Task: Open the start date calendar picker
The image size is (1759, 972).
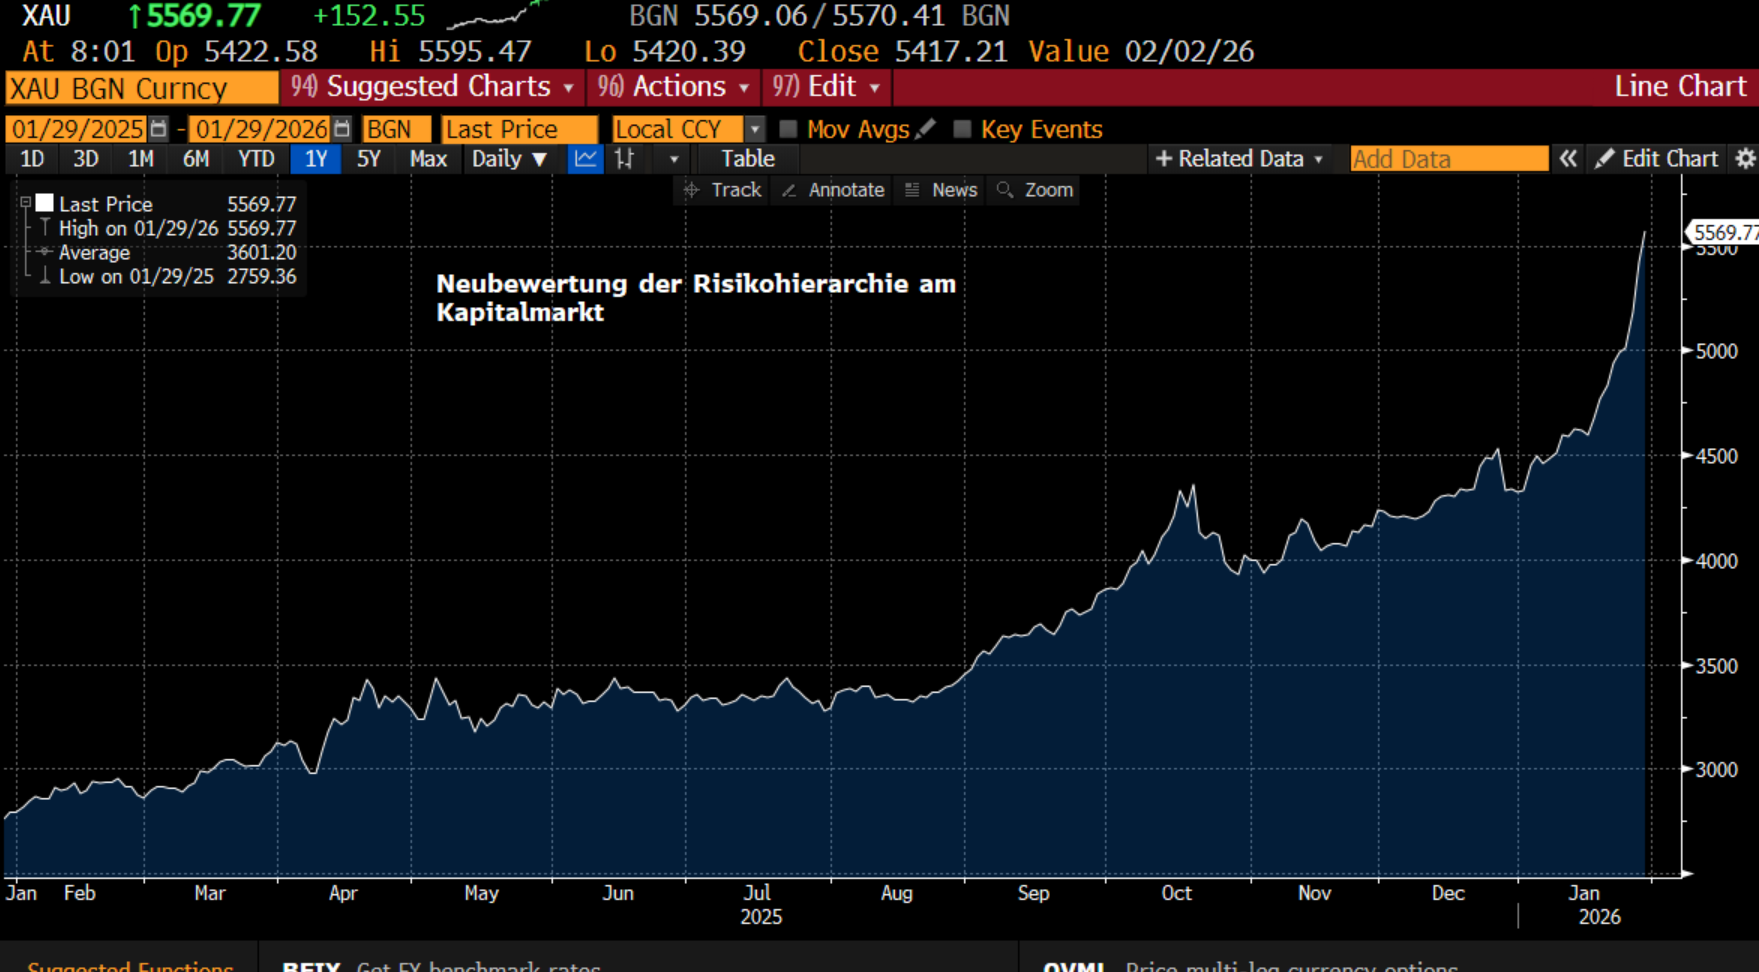Action: 158,129
